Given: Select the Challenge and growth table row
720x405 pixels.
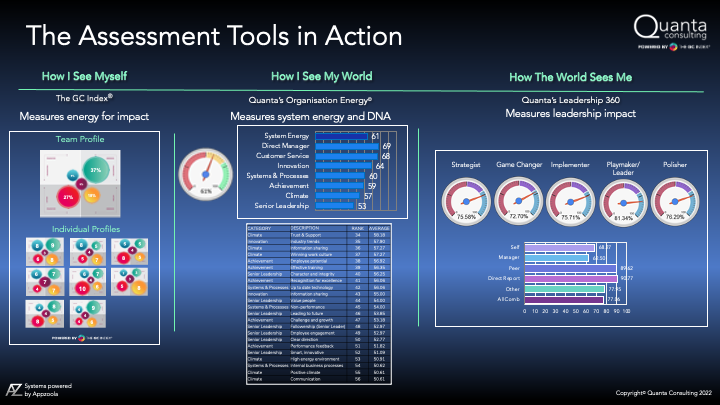Looking at the screenshot, I should (319, 320).
